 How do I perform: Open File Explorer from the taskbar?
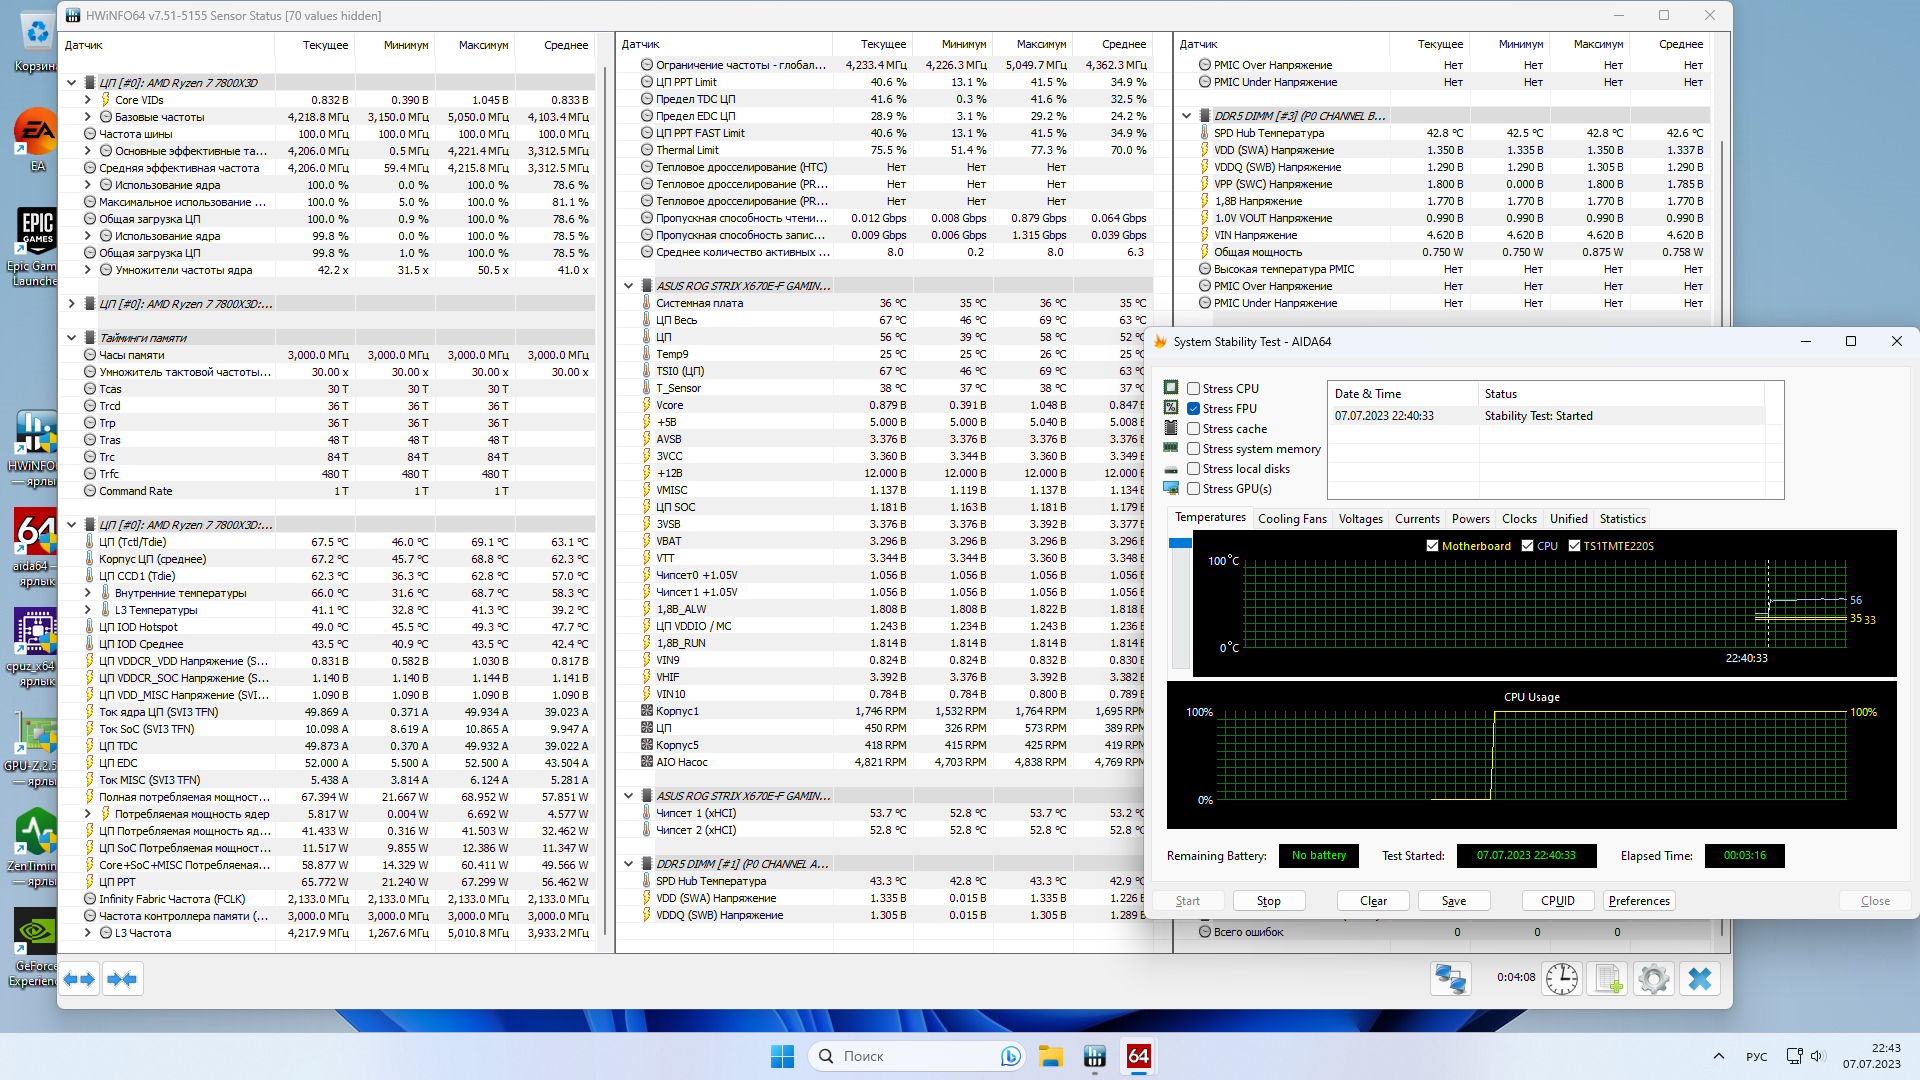click(x=1050, y=1056)
